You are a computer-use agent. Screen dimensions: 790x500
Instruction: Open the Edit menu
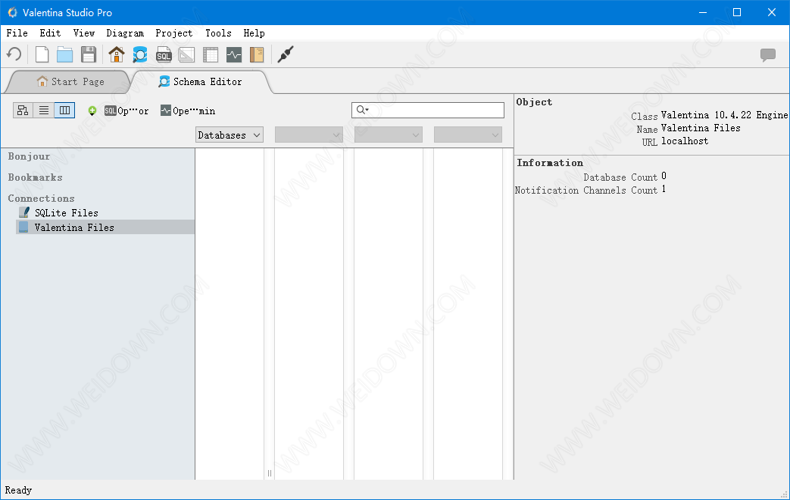tap(50, 33)
